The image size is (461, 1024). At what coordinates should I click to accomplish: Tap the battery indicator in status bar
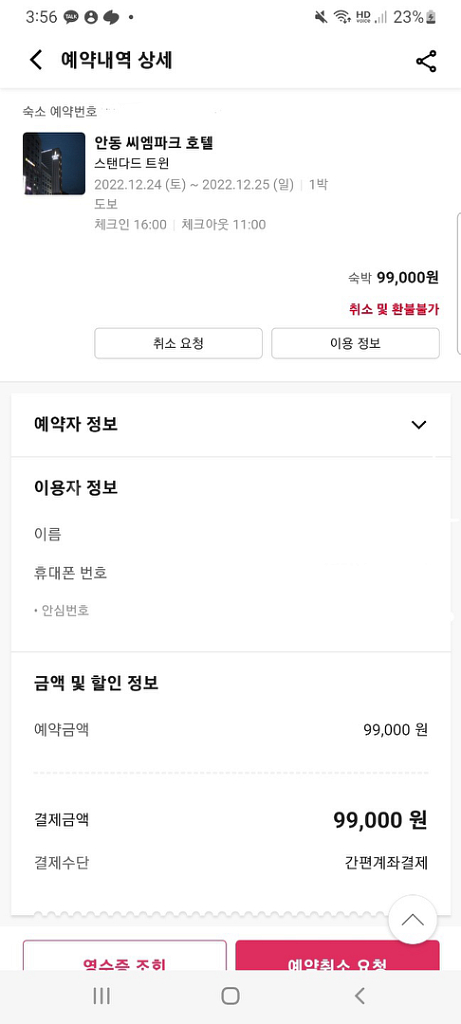[x=431, y=18]
